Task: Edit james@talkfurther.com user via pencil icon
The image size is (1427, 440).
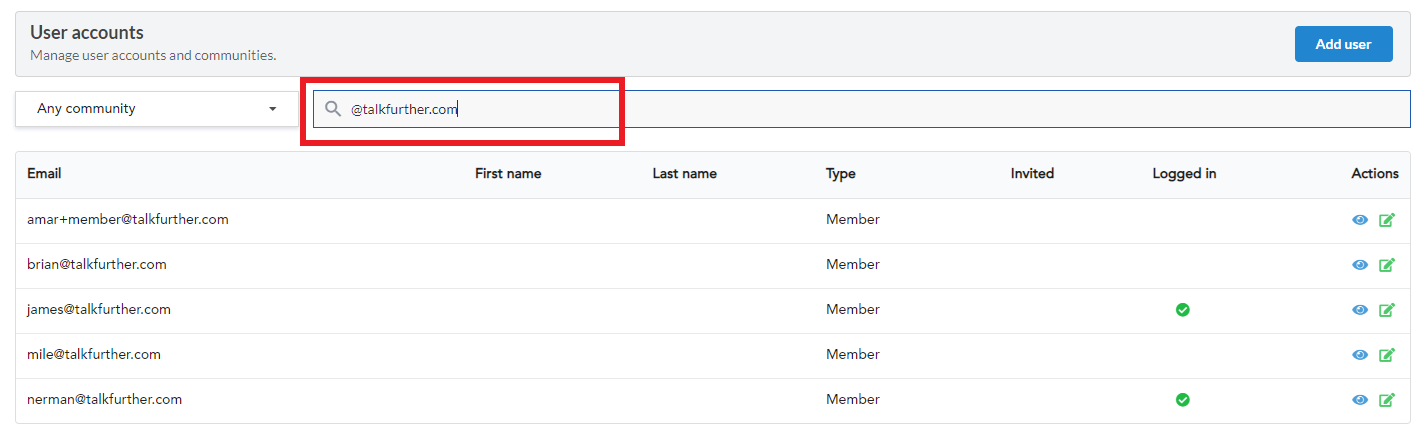Action: (x=1386, y=310)
